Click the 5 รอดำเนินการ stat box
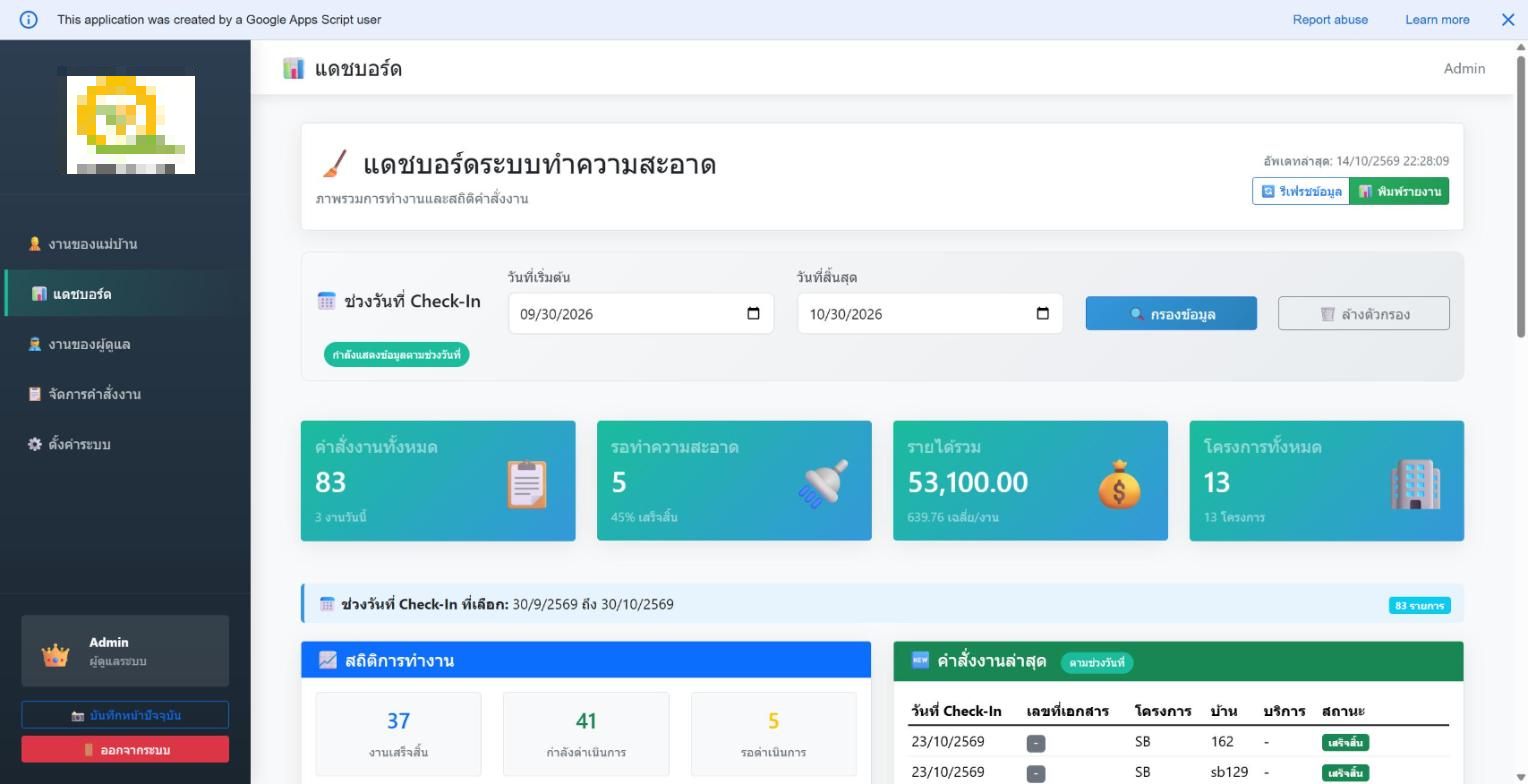This screenshot has width=1528, height=784. click(773, 734)
